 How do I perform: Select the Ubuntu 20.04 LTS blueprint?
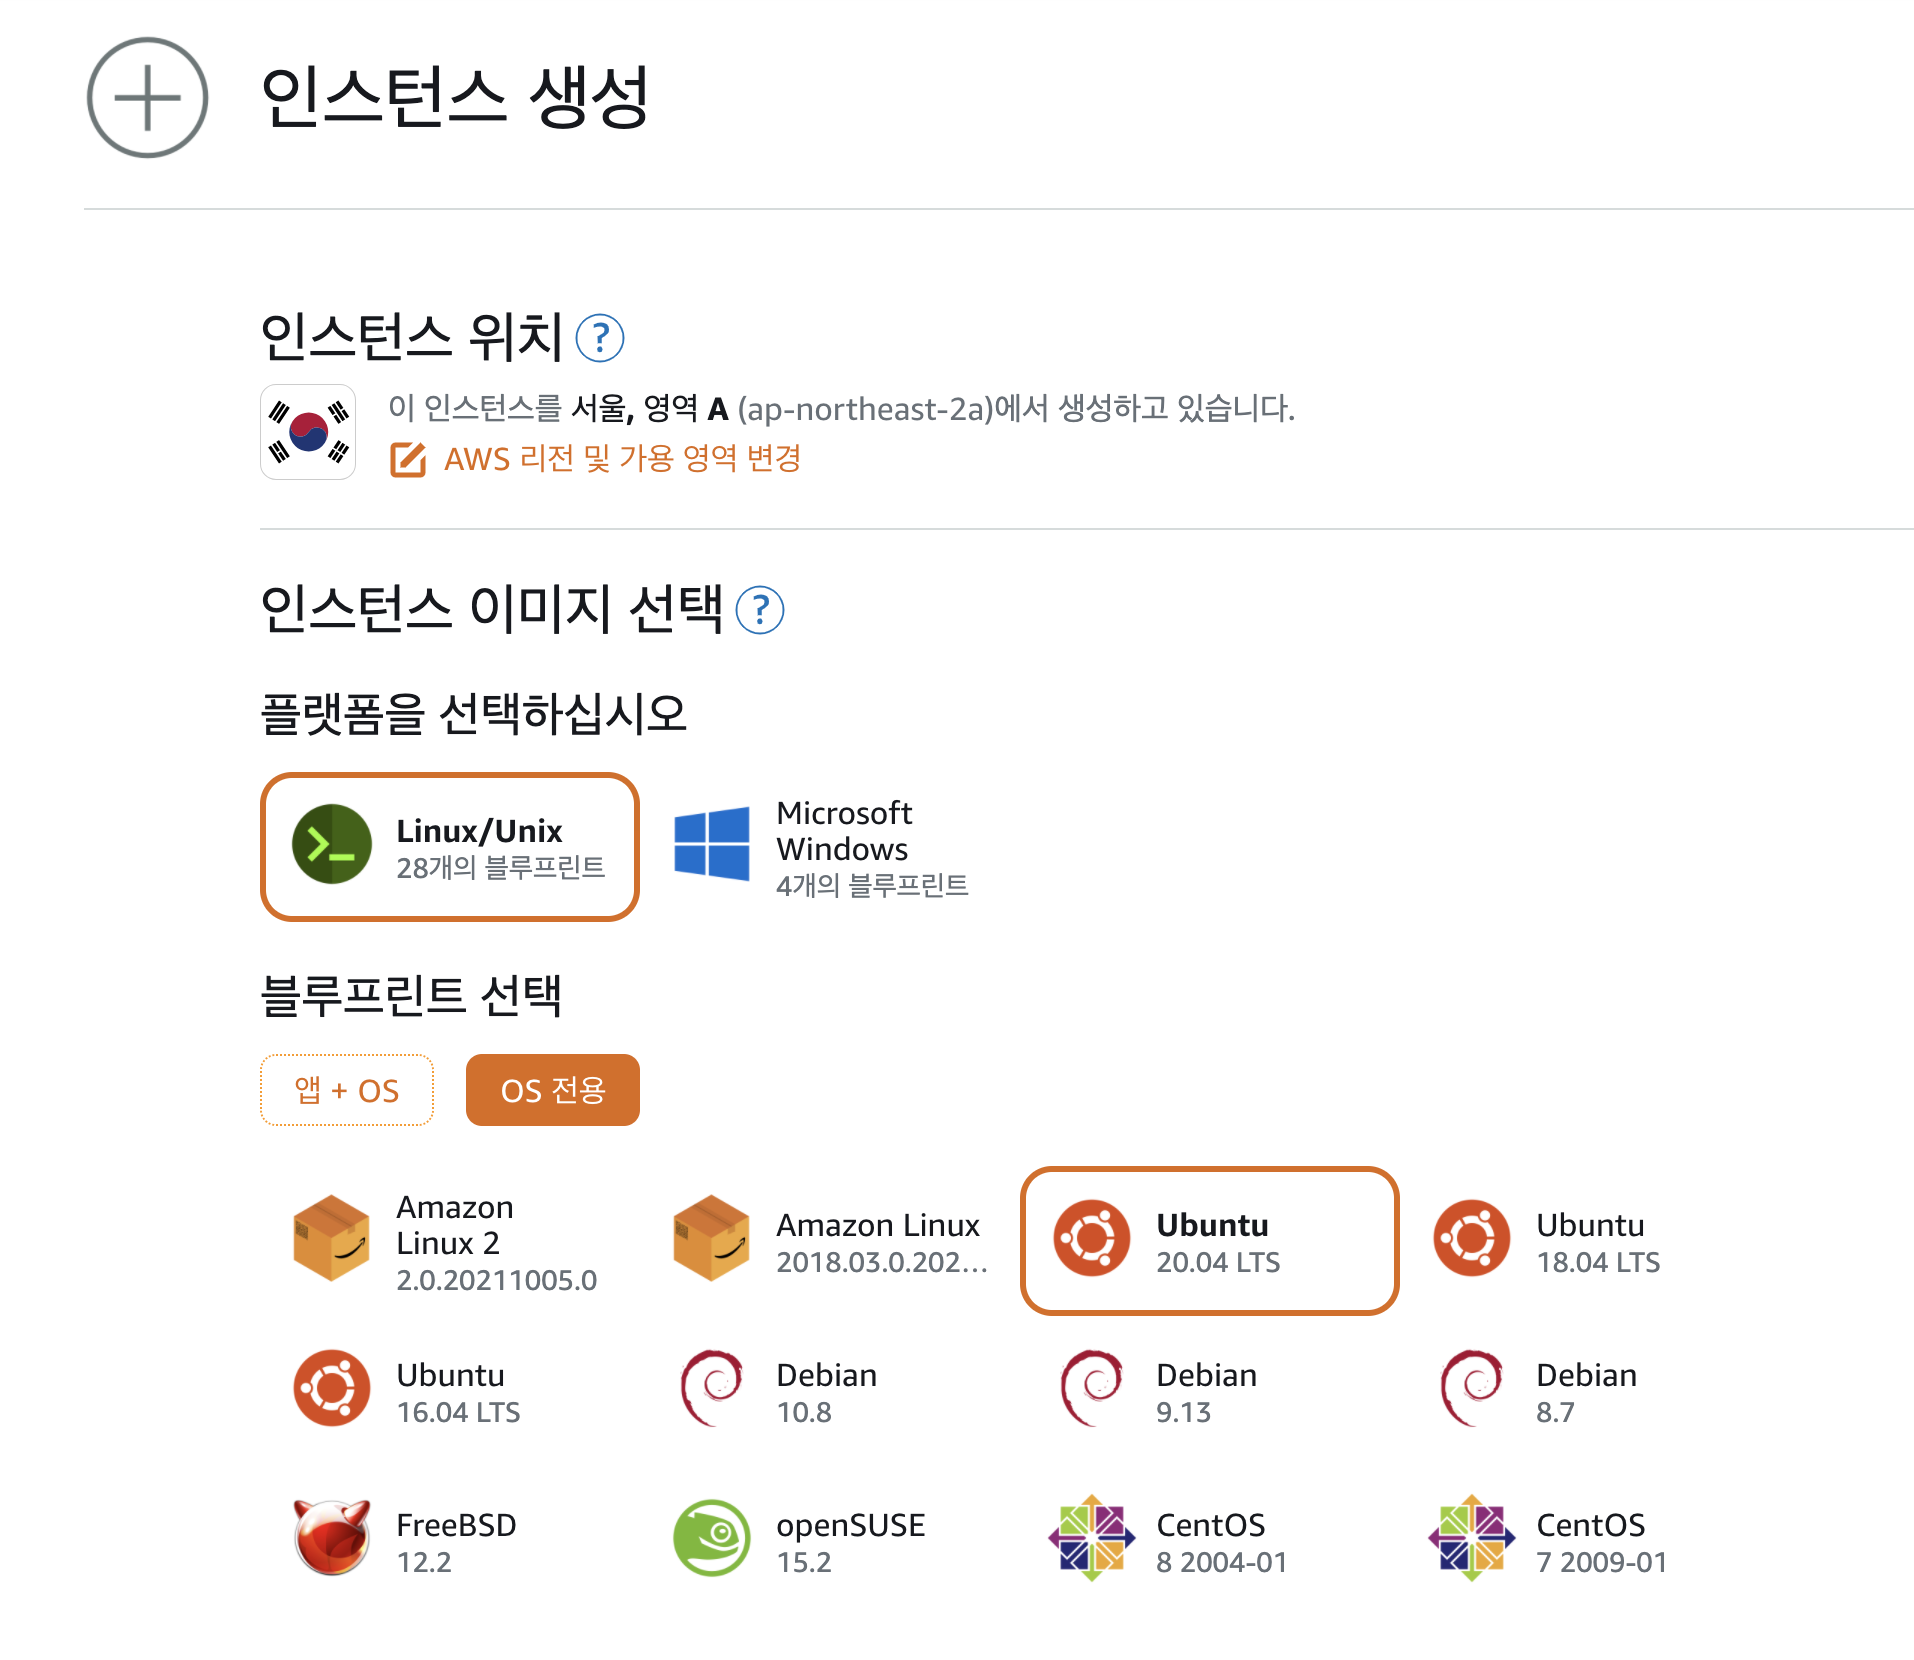[1210, 1241]
